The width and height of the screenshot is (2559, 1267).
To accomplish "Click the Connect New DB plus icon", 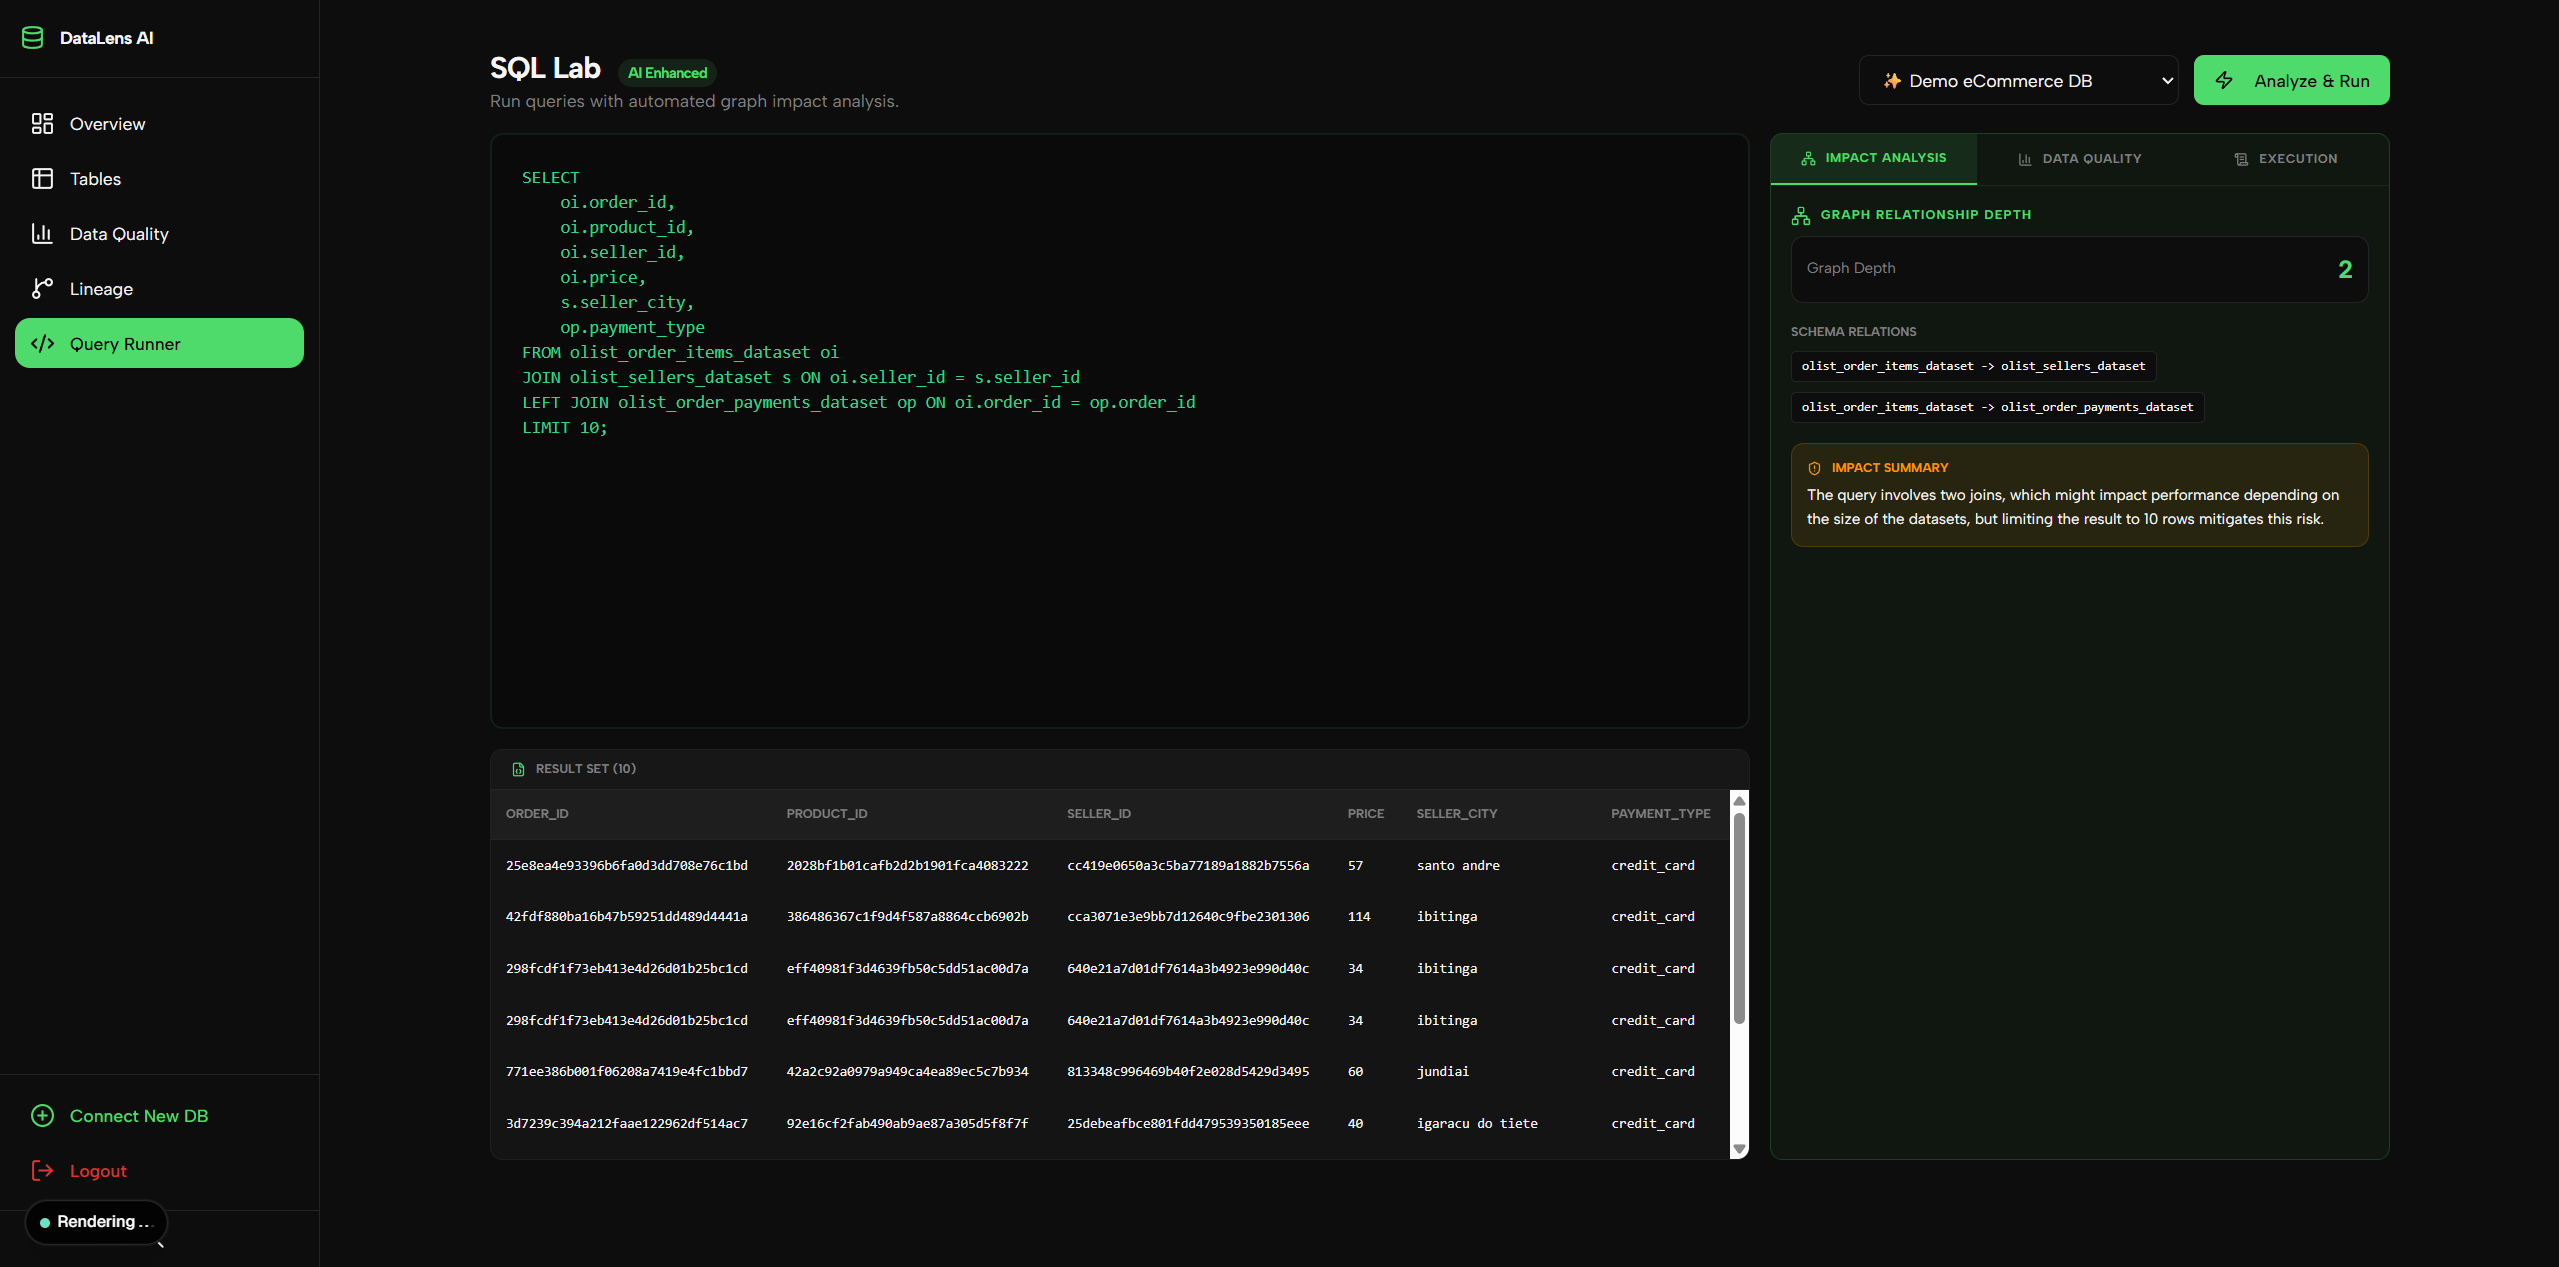I will pos(42,1115).
